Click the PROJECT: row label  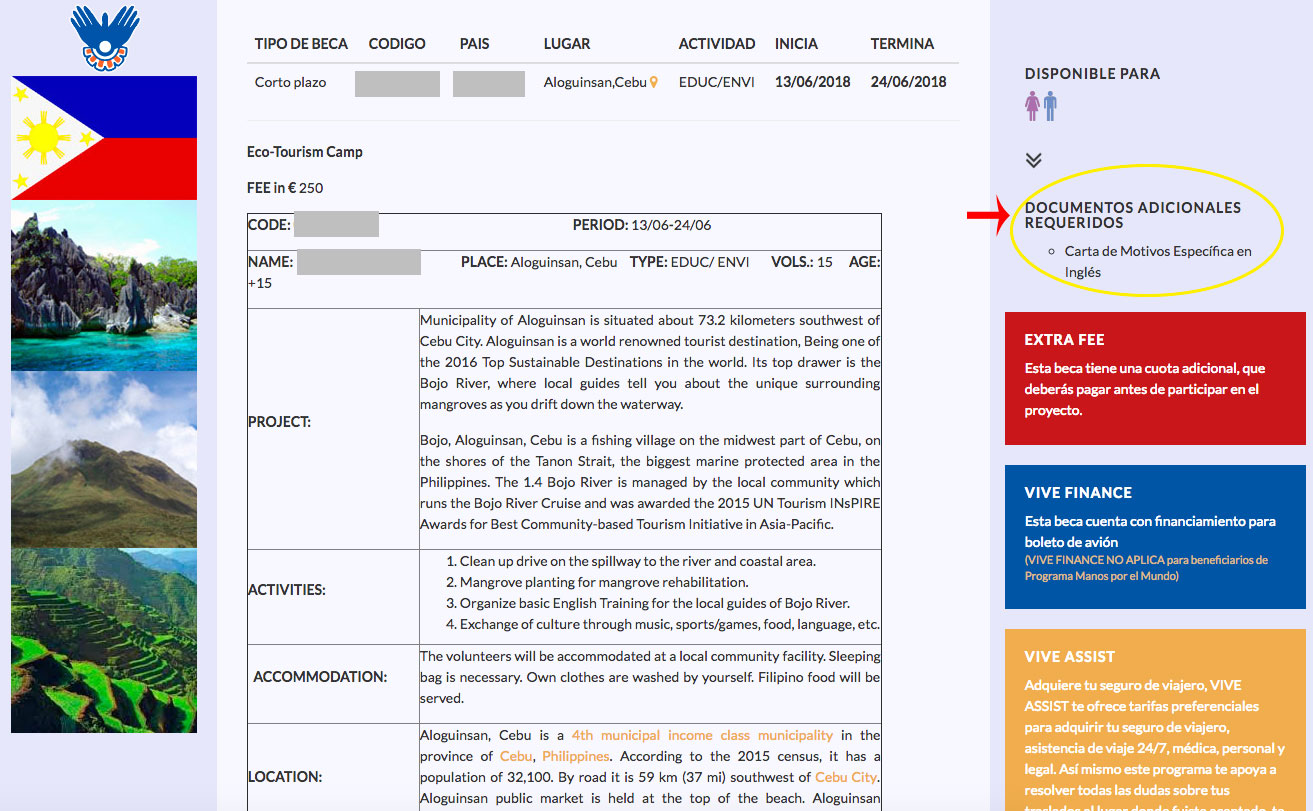pos(279,422)
